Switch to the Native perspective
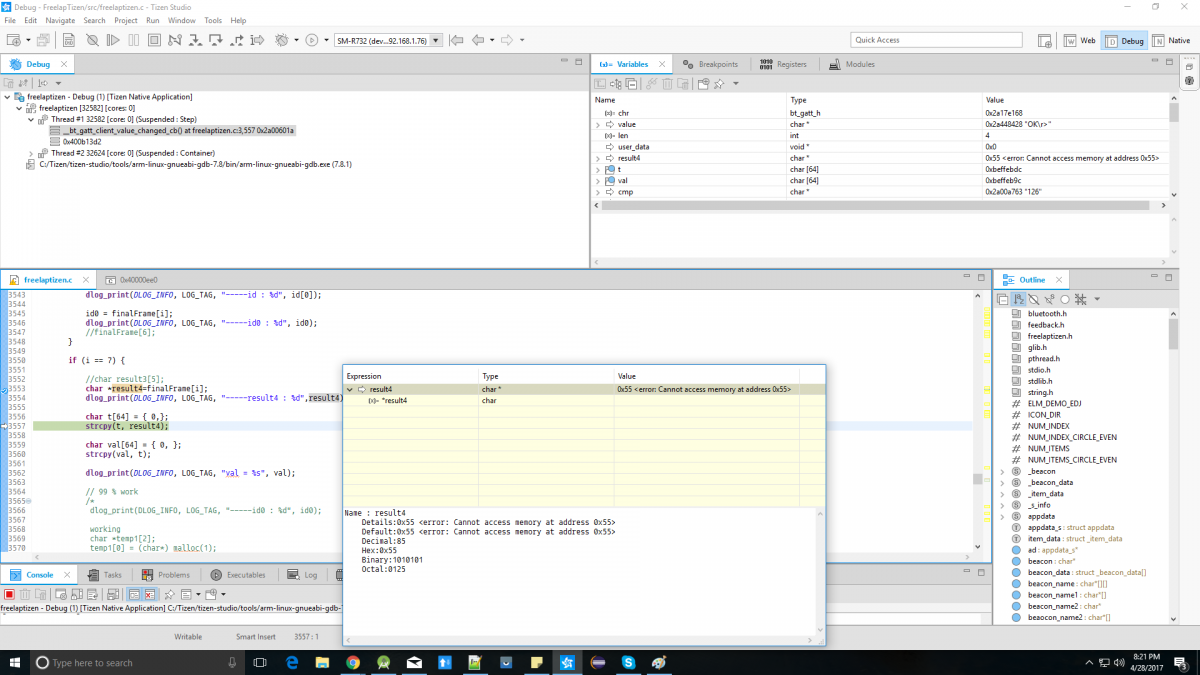 (1170, 40)
